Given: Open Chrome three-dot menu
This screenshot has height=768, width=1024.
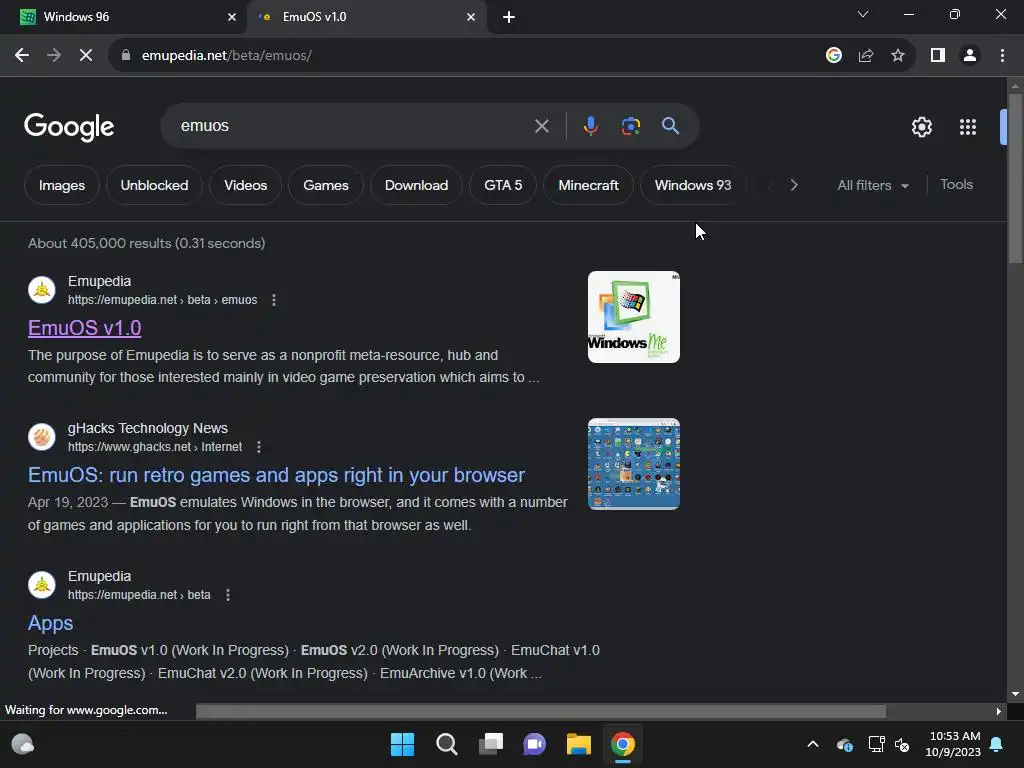Looking at the screenshot, I should coord(1002,56).
